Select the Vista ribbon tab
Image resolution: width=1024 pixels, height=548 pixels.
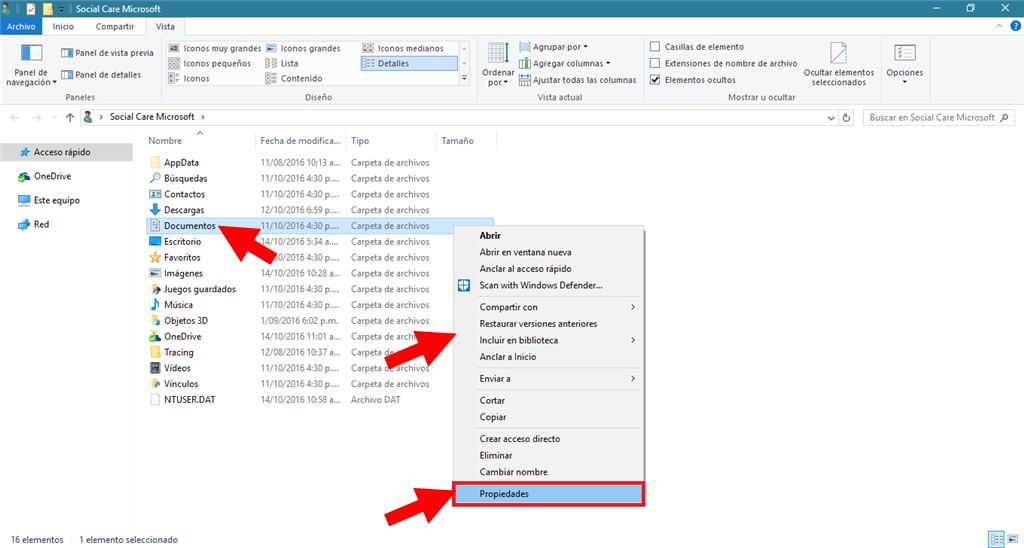click(165, 27)
